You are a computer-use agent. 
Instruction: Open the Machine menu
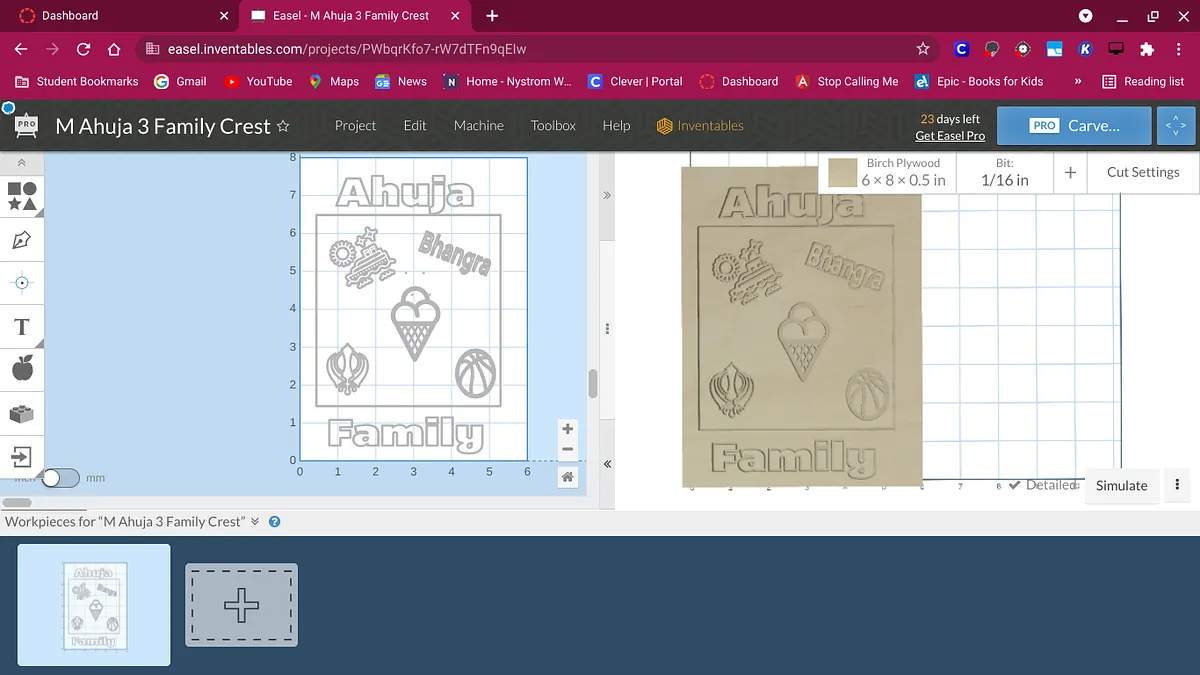(x=479, y=125)
